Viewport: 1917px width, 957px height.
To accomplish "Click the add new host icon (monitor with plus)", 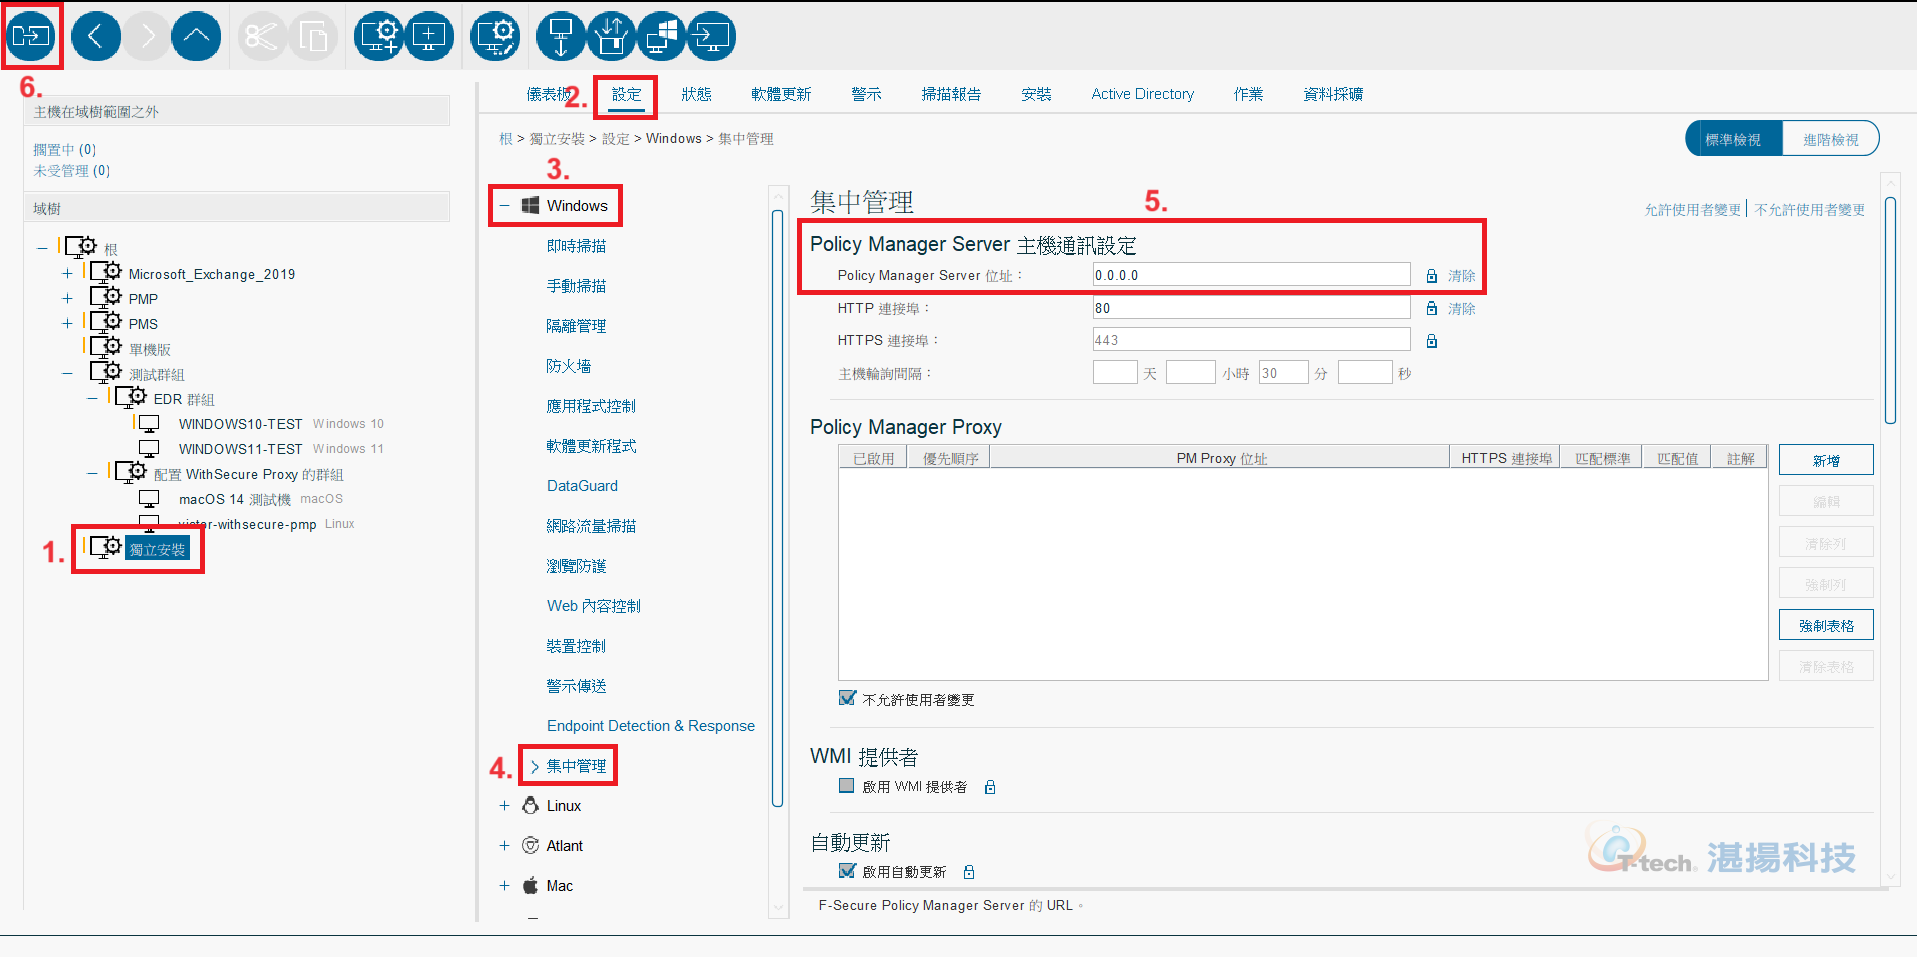I will (x=429, y=37).
